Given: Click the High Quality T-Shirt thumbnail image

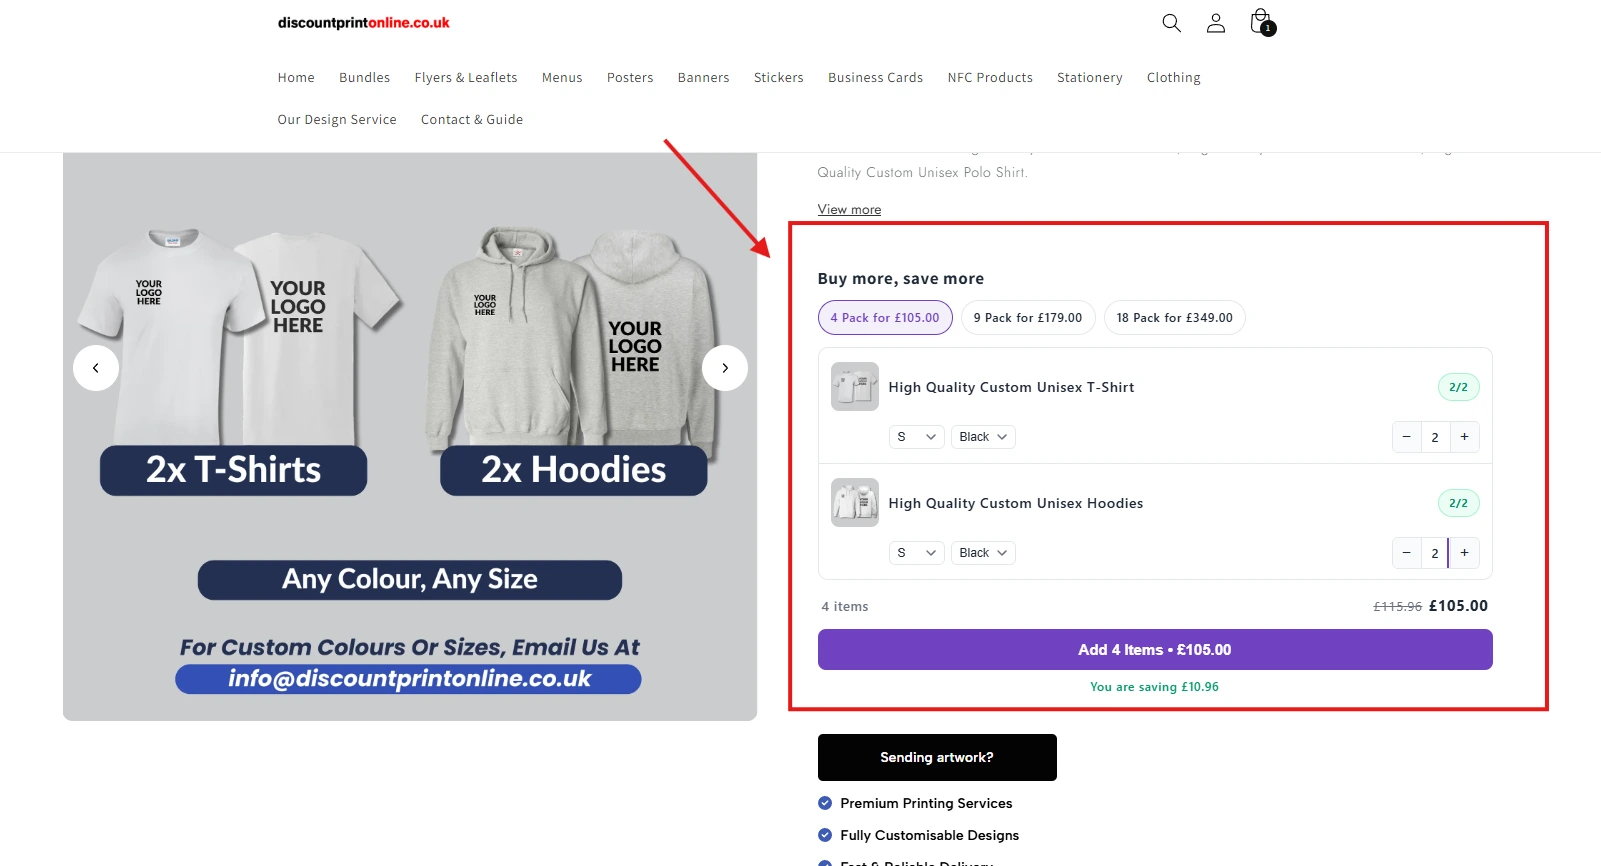Looking at the screenshot, I should [x=854, y=387].
